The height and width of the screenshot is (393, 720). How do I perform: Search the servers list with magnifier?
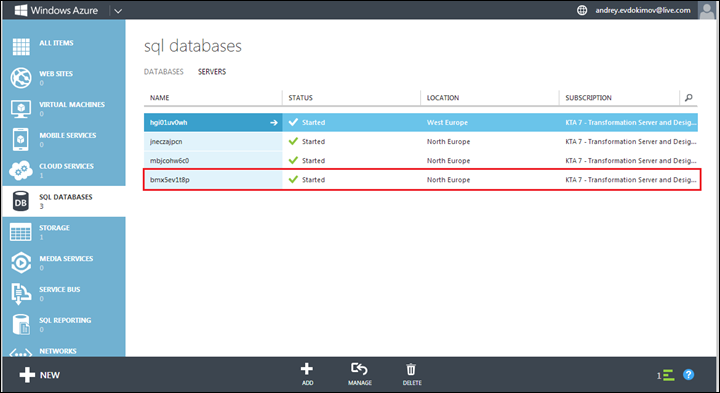click(x=688, y=98)
